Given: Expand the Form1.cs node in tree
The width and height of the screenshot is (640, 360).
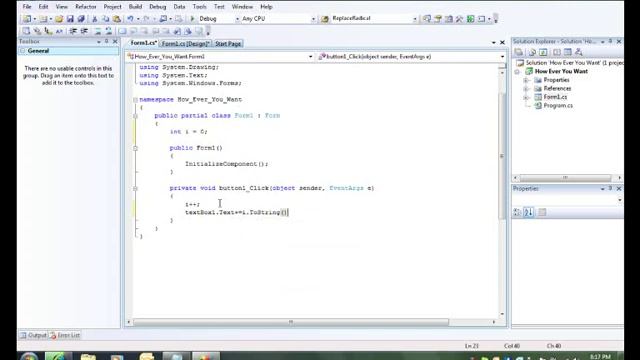Looking at the screenshot, I should click(x=527, y=98).
